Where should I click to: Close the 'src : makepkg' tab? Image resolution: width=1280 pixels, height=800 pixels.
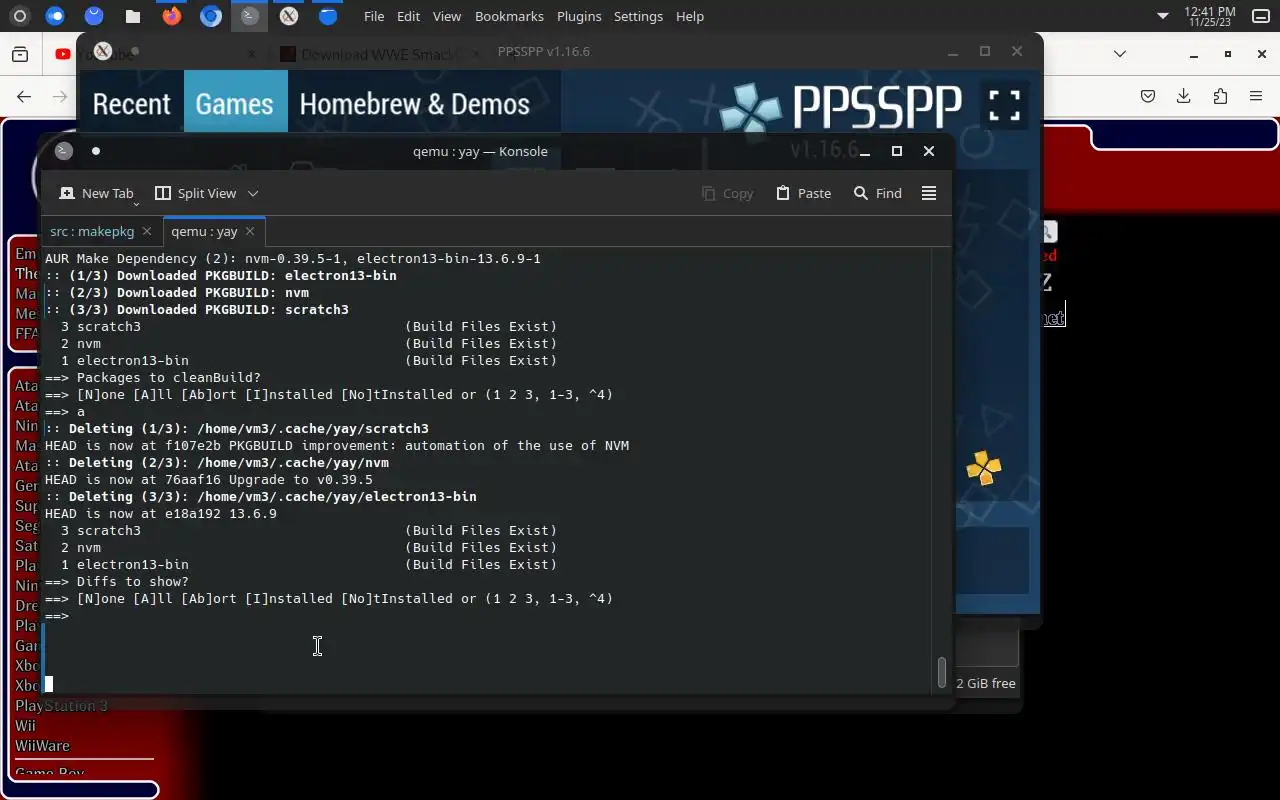tap(147, 231)
